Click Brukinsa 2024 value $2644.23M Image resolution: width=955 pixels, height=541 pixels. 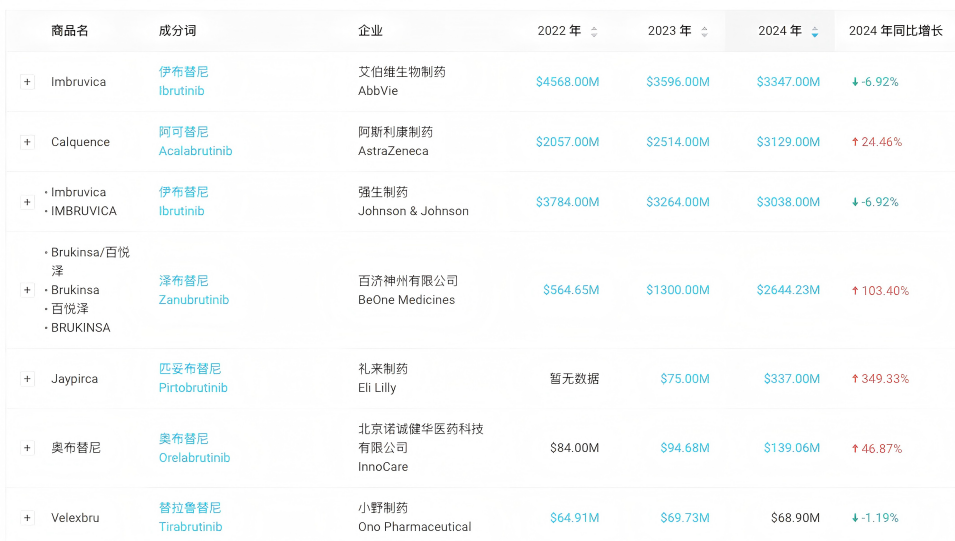click(788, 290)
